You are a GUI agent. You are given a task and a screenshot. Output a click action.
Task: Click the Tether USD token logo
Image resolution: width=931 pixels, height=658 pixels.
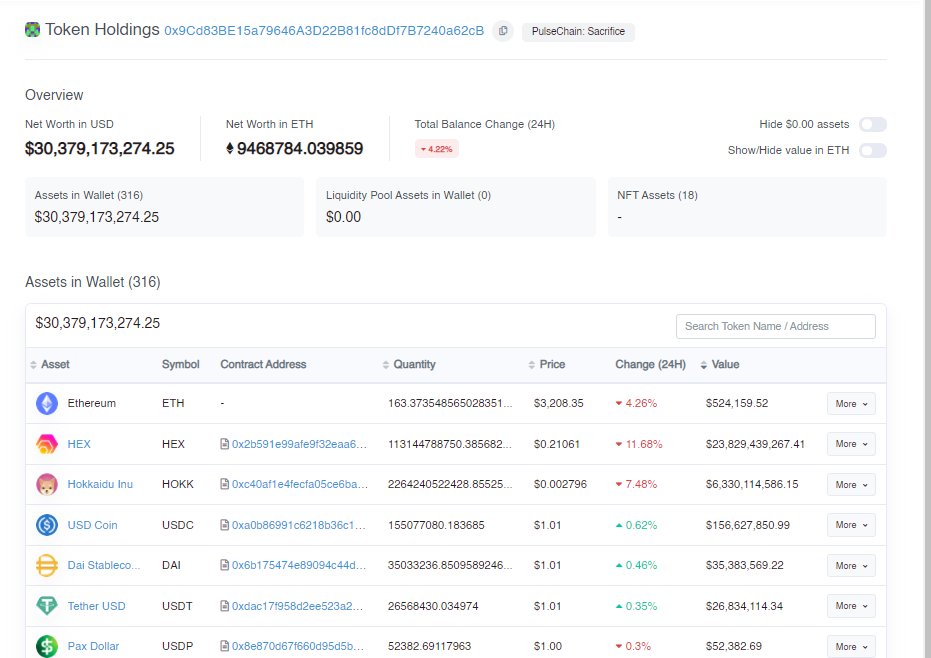click(x=47, y=606)
